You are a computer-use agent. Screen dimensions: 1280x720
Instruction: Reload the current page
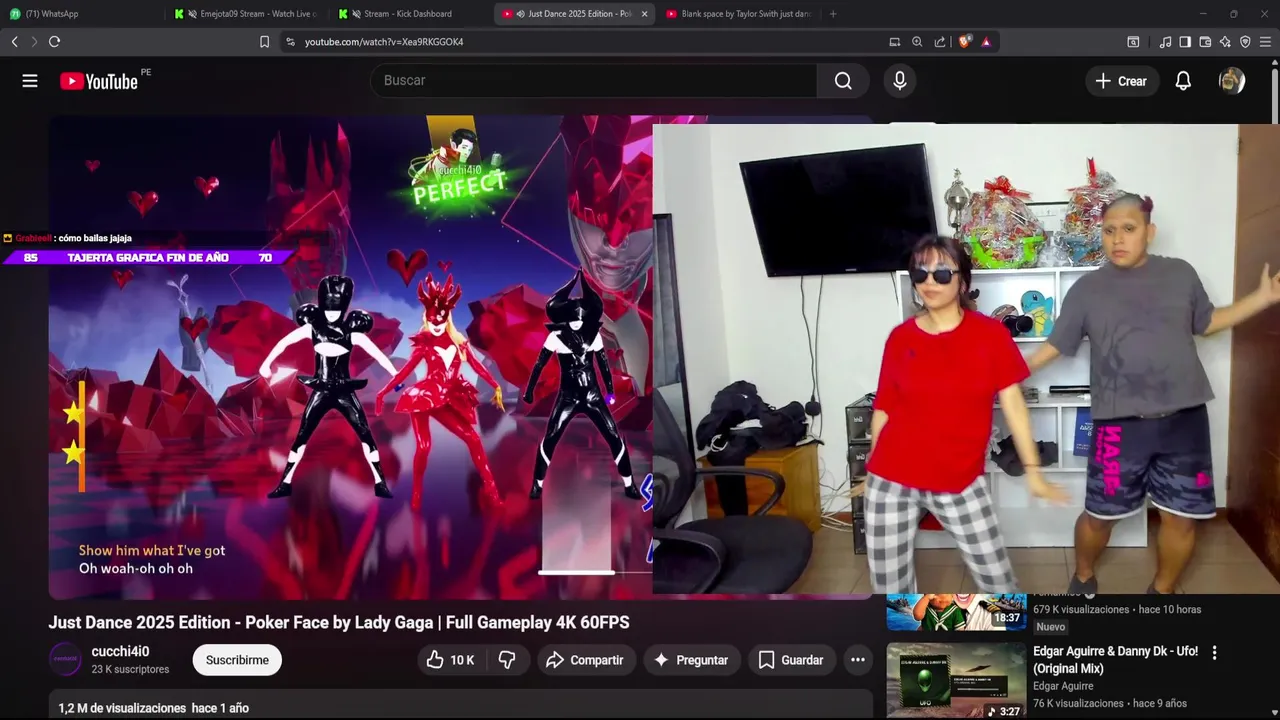click(54, 42)
